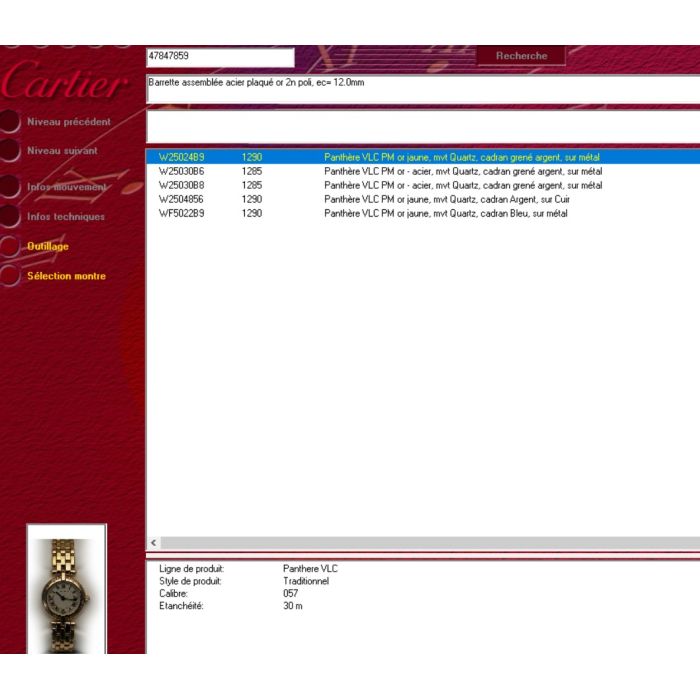Image resolution: width=700 pixels, height=700 pixels.
Task: Click the round bullet beside Niveau précédent
Action: [9, 121]
